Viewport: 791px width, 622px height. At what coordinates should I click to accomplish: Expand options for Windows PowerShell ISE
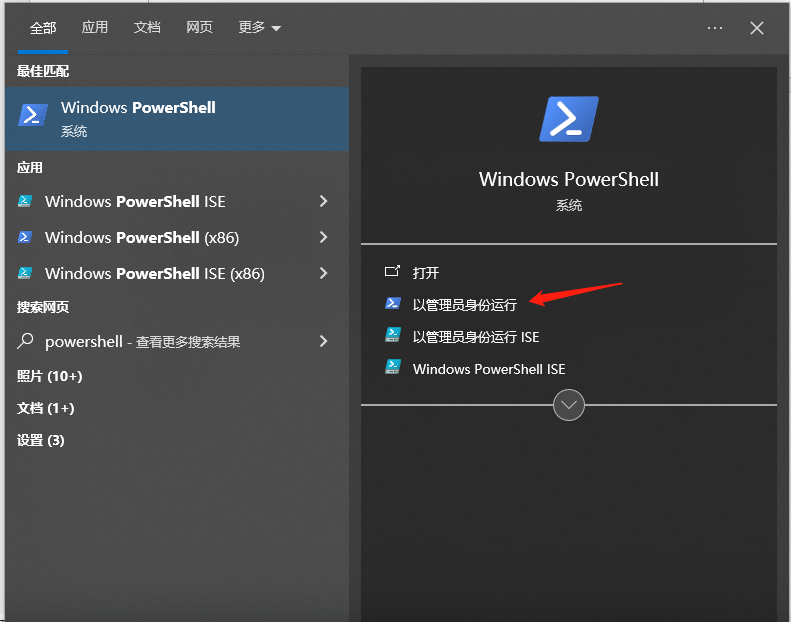324,201
